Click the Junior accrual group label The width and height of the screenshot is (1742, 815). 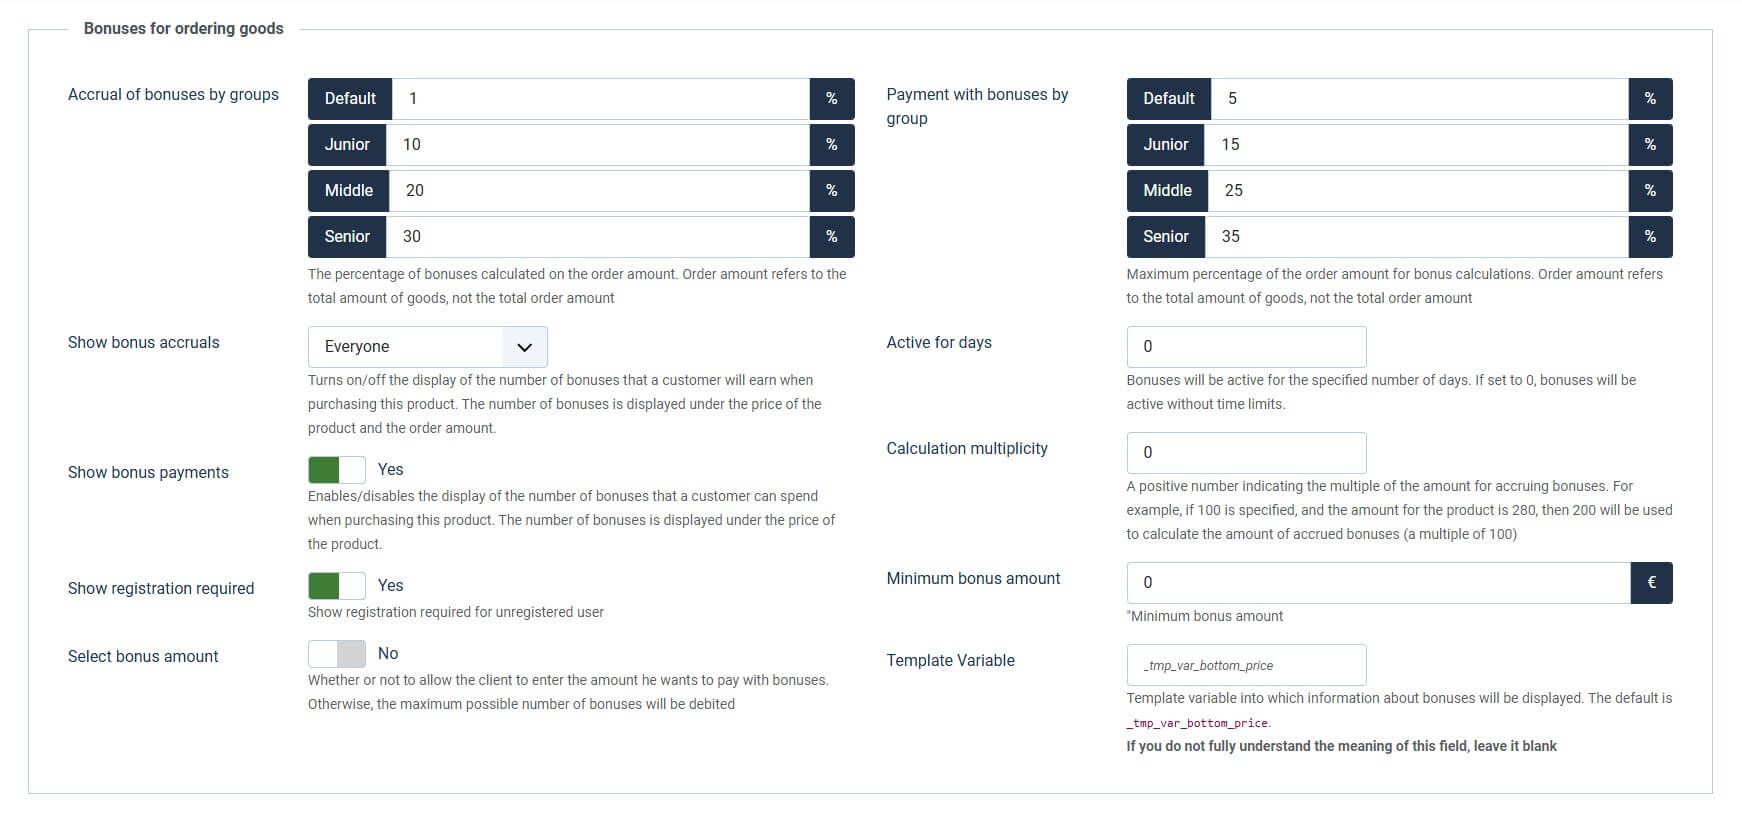(x=347, y=145)
